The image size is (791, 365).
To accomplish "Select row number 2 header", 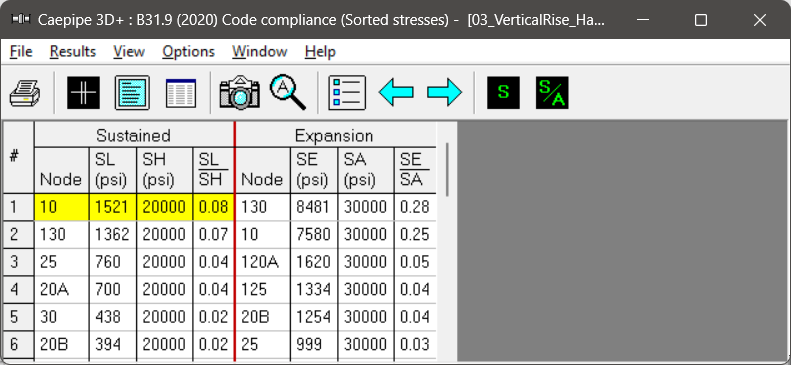I will pyautogui.click(x=18, y=234).
